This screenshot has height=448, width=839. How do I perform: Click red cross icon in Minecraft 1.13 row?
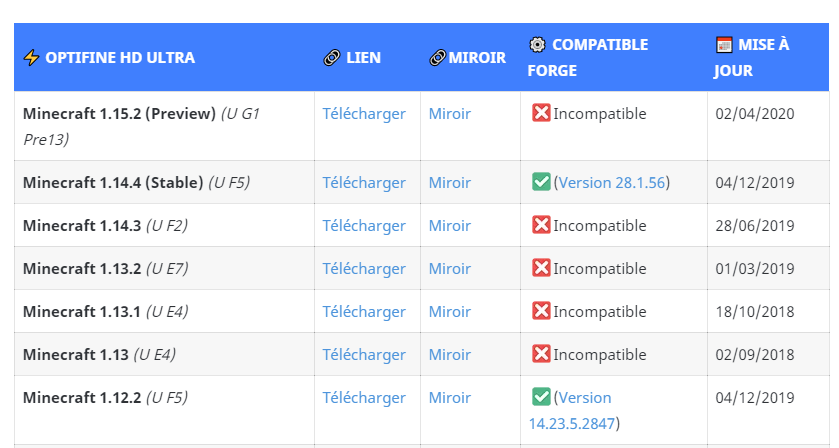[x=541, y=354]
